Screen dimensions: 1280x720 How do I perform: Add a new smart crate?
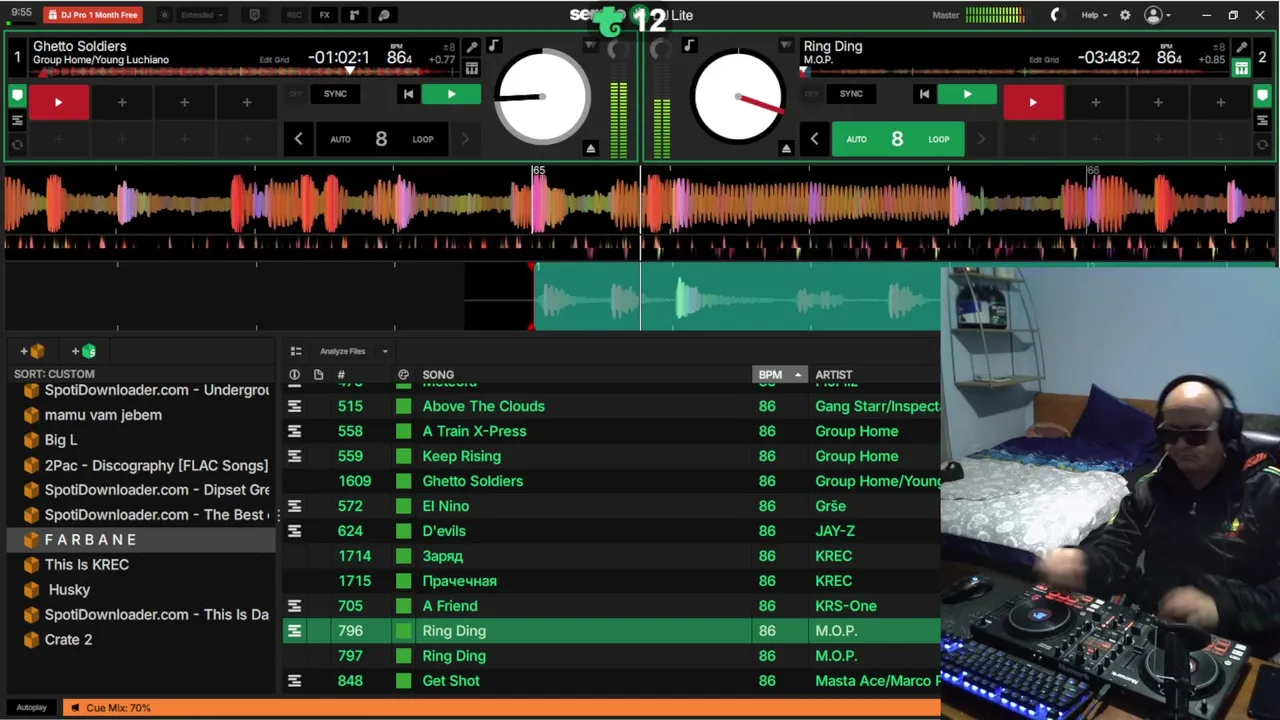coord(84,351)
